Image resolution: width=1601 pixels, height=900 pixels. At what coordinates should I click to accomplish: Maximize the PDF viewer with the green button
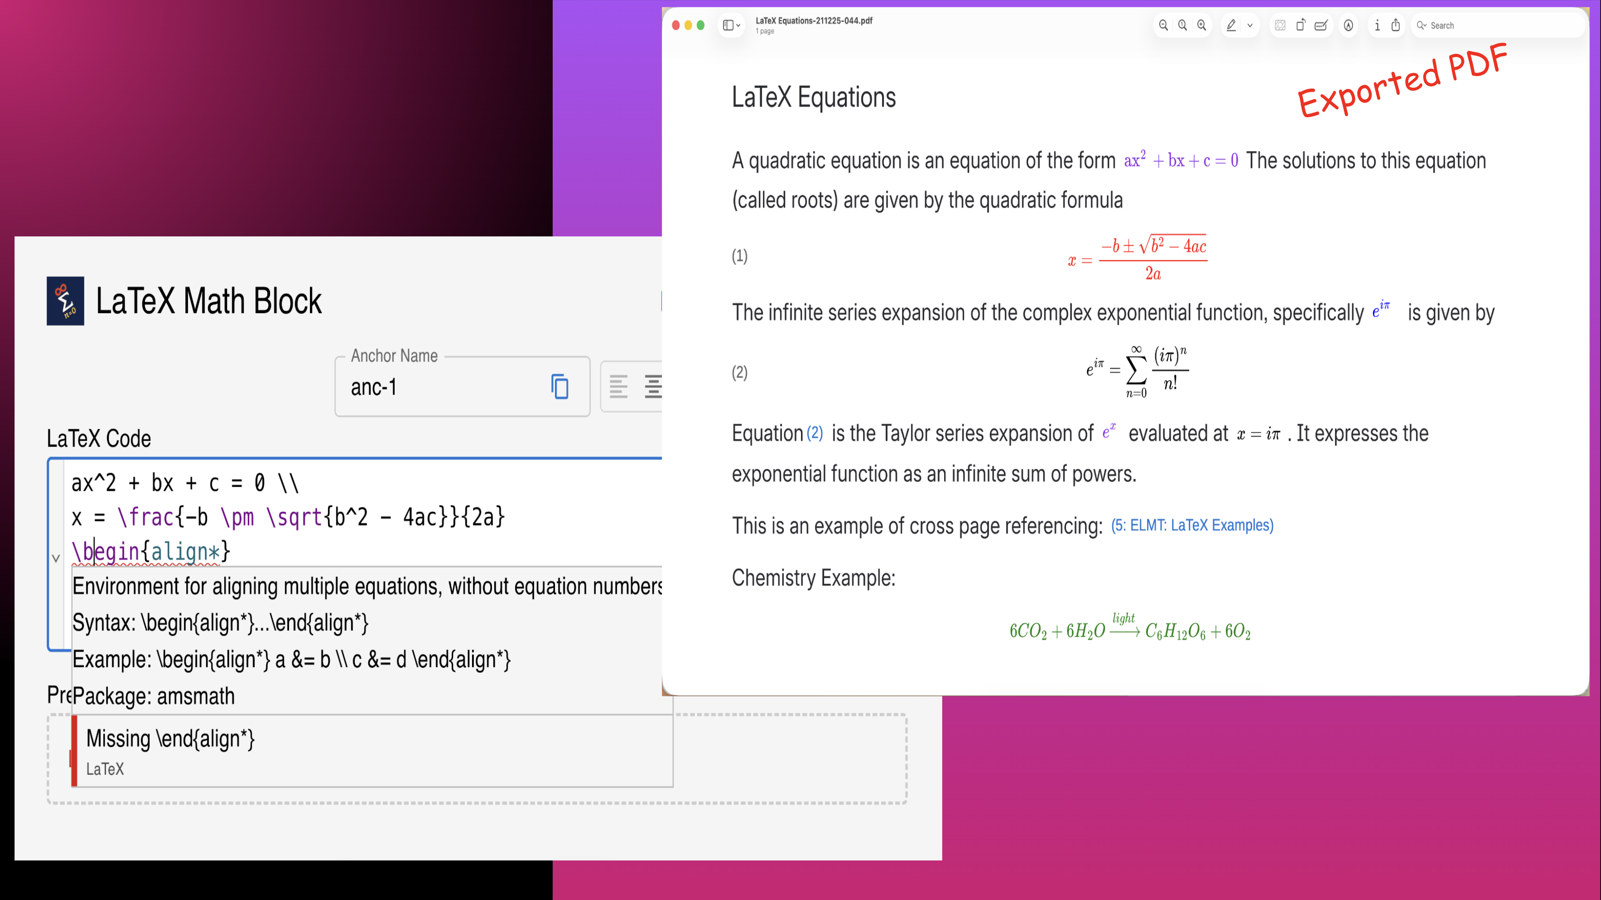701,25
